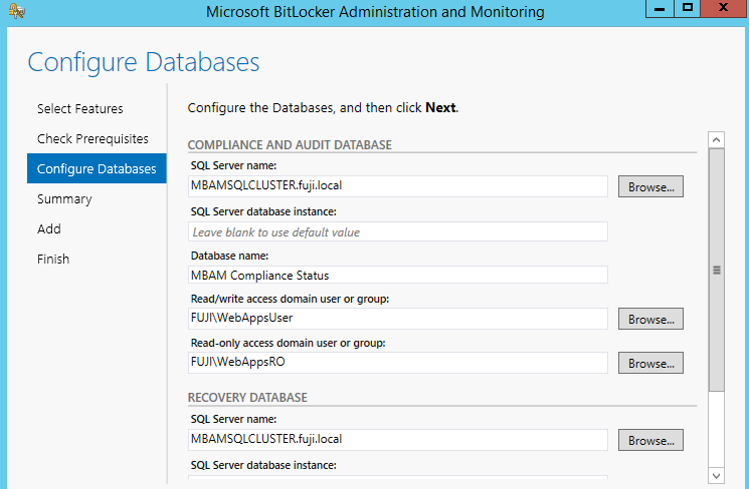Click the vertical scrollbar thumb
This screenshot has height=489, width=749.
coord(717,270)
